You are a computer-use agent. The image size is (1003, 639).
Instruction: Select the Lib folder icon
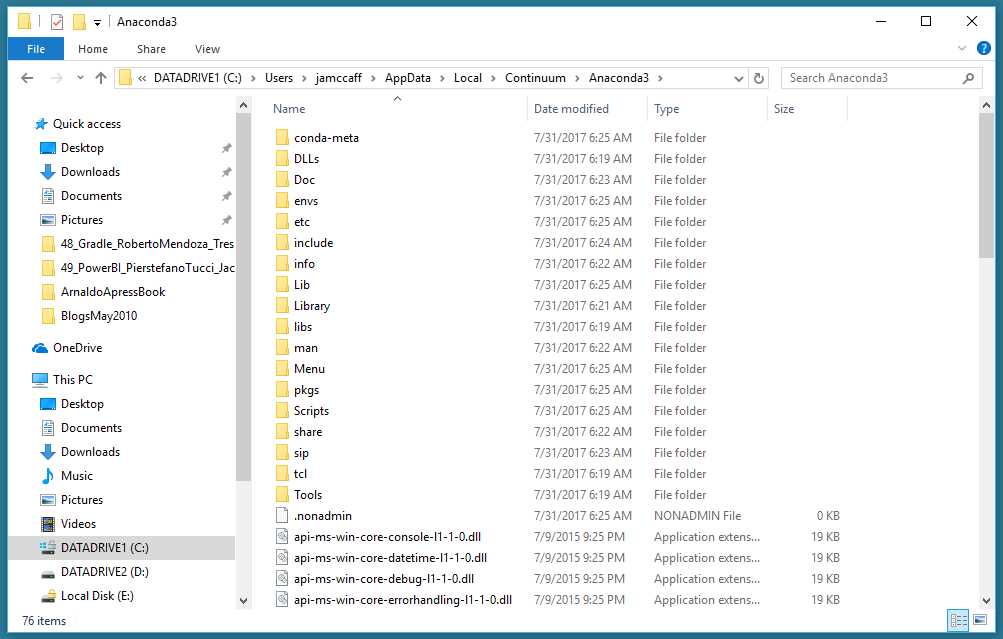tap(282, 285)
